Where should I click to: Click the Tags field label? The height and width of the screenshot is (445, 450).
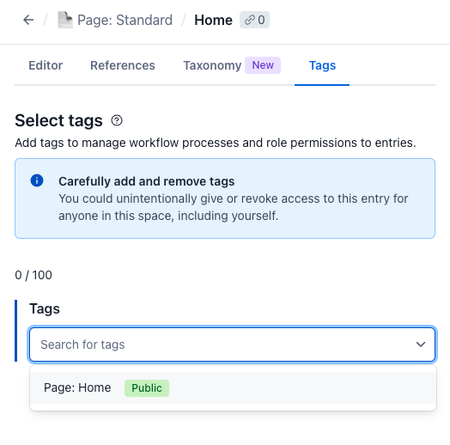click(44, 309)
